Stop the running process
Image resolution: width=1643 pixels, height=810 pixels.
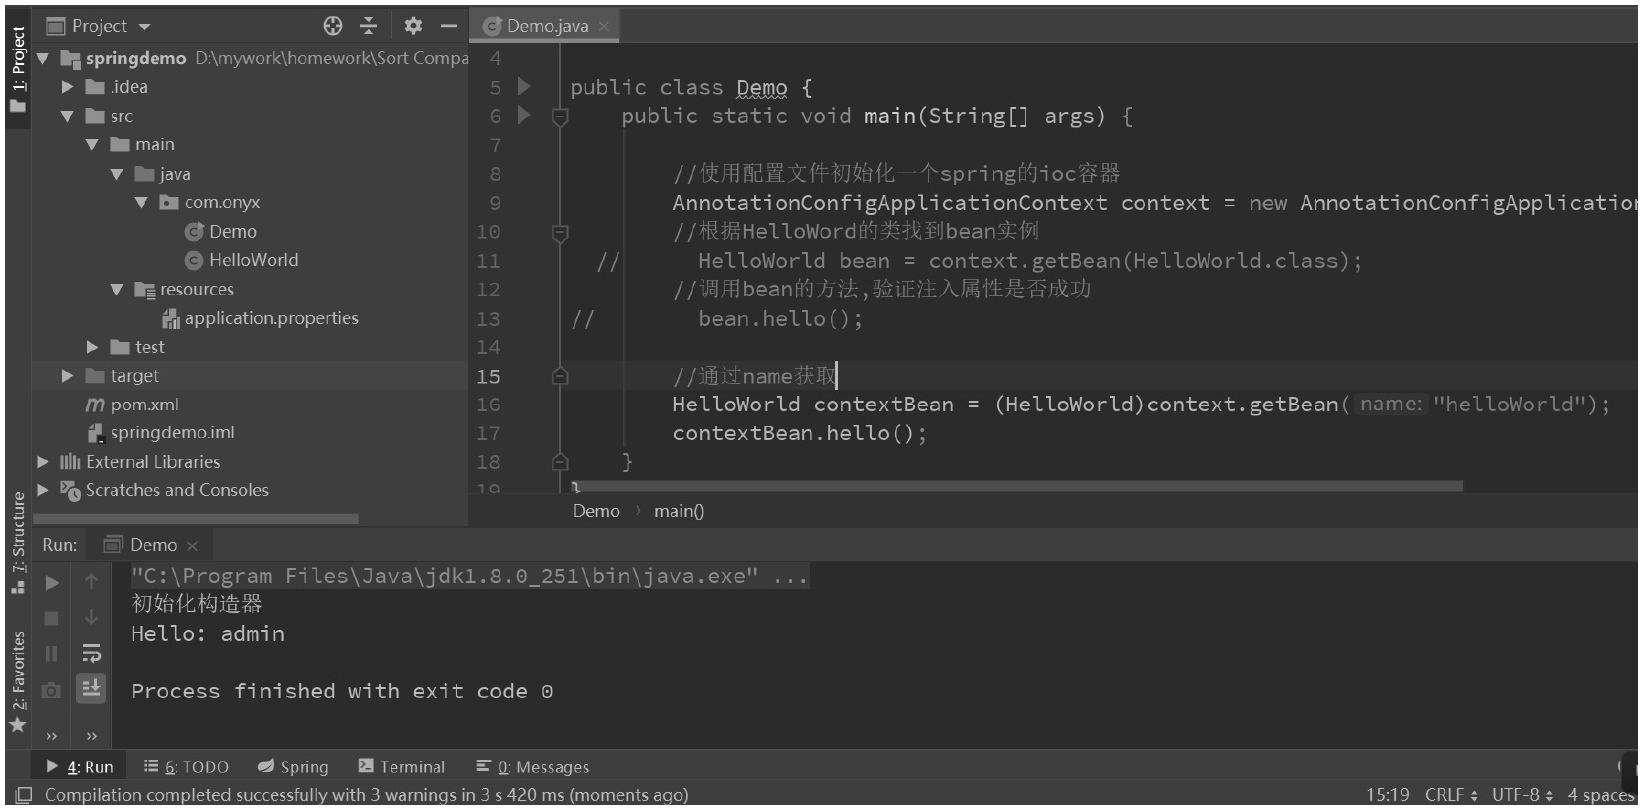pos(52,619)
